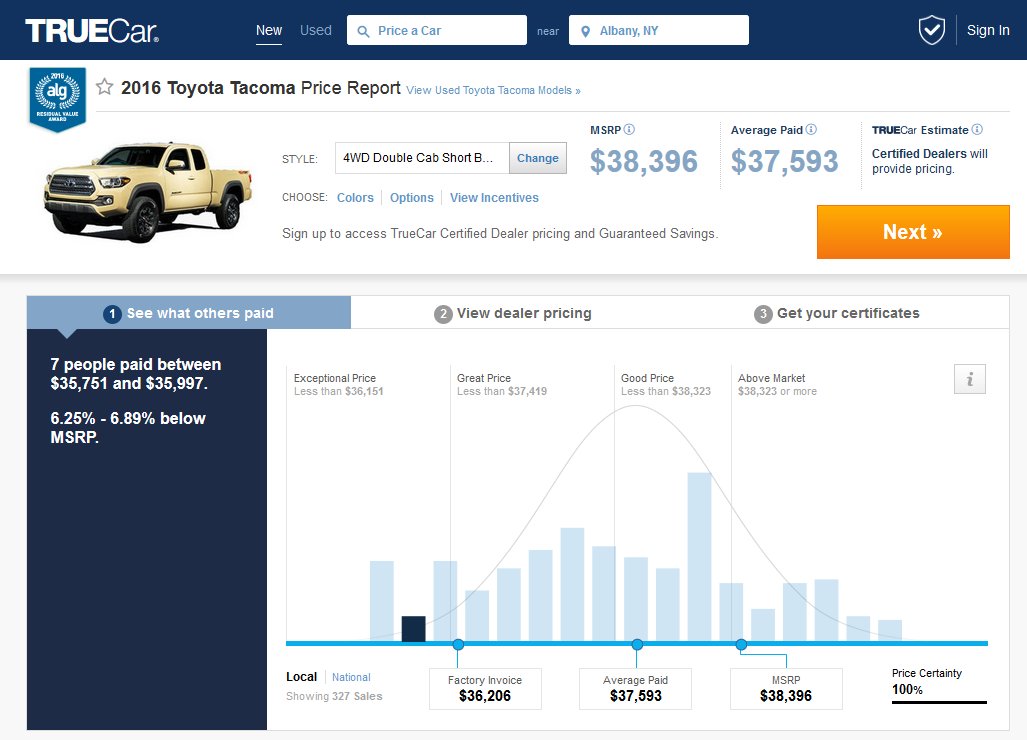Click the magnifier icon in Price a Car
The width and height of the screenshot is (1027, 740).
(x=363, y=31)
